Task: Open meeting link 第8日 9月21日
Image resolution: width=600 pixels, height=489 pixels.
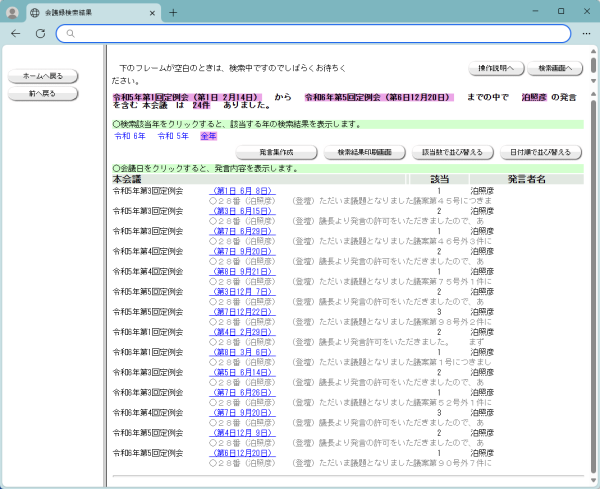Action: [x=242, y=272]
